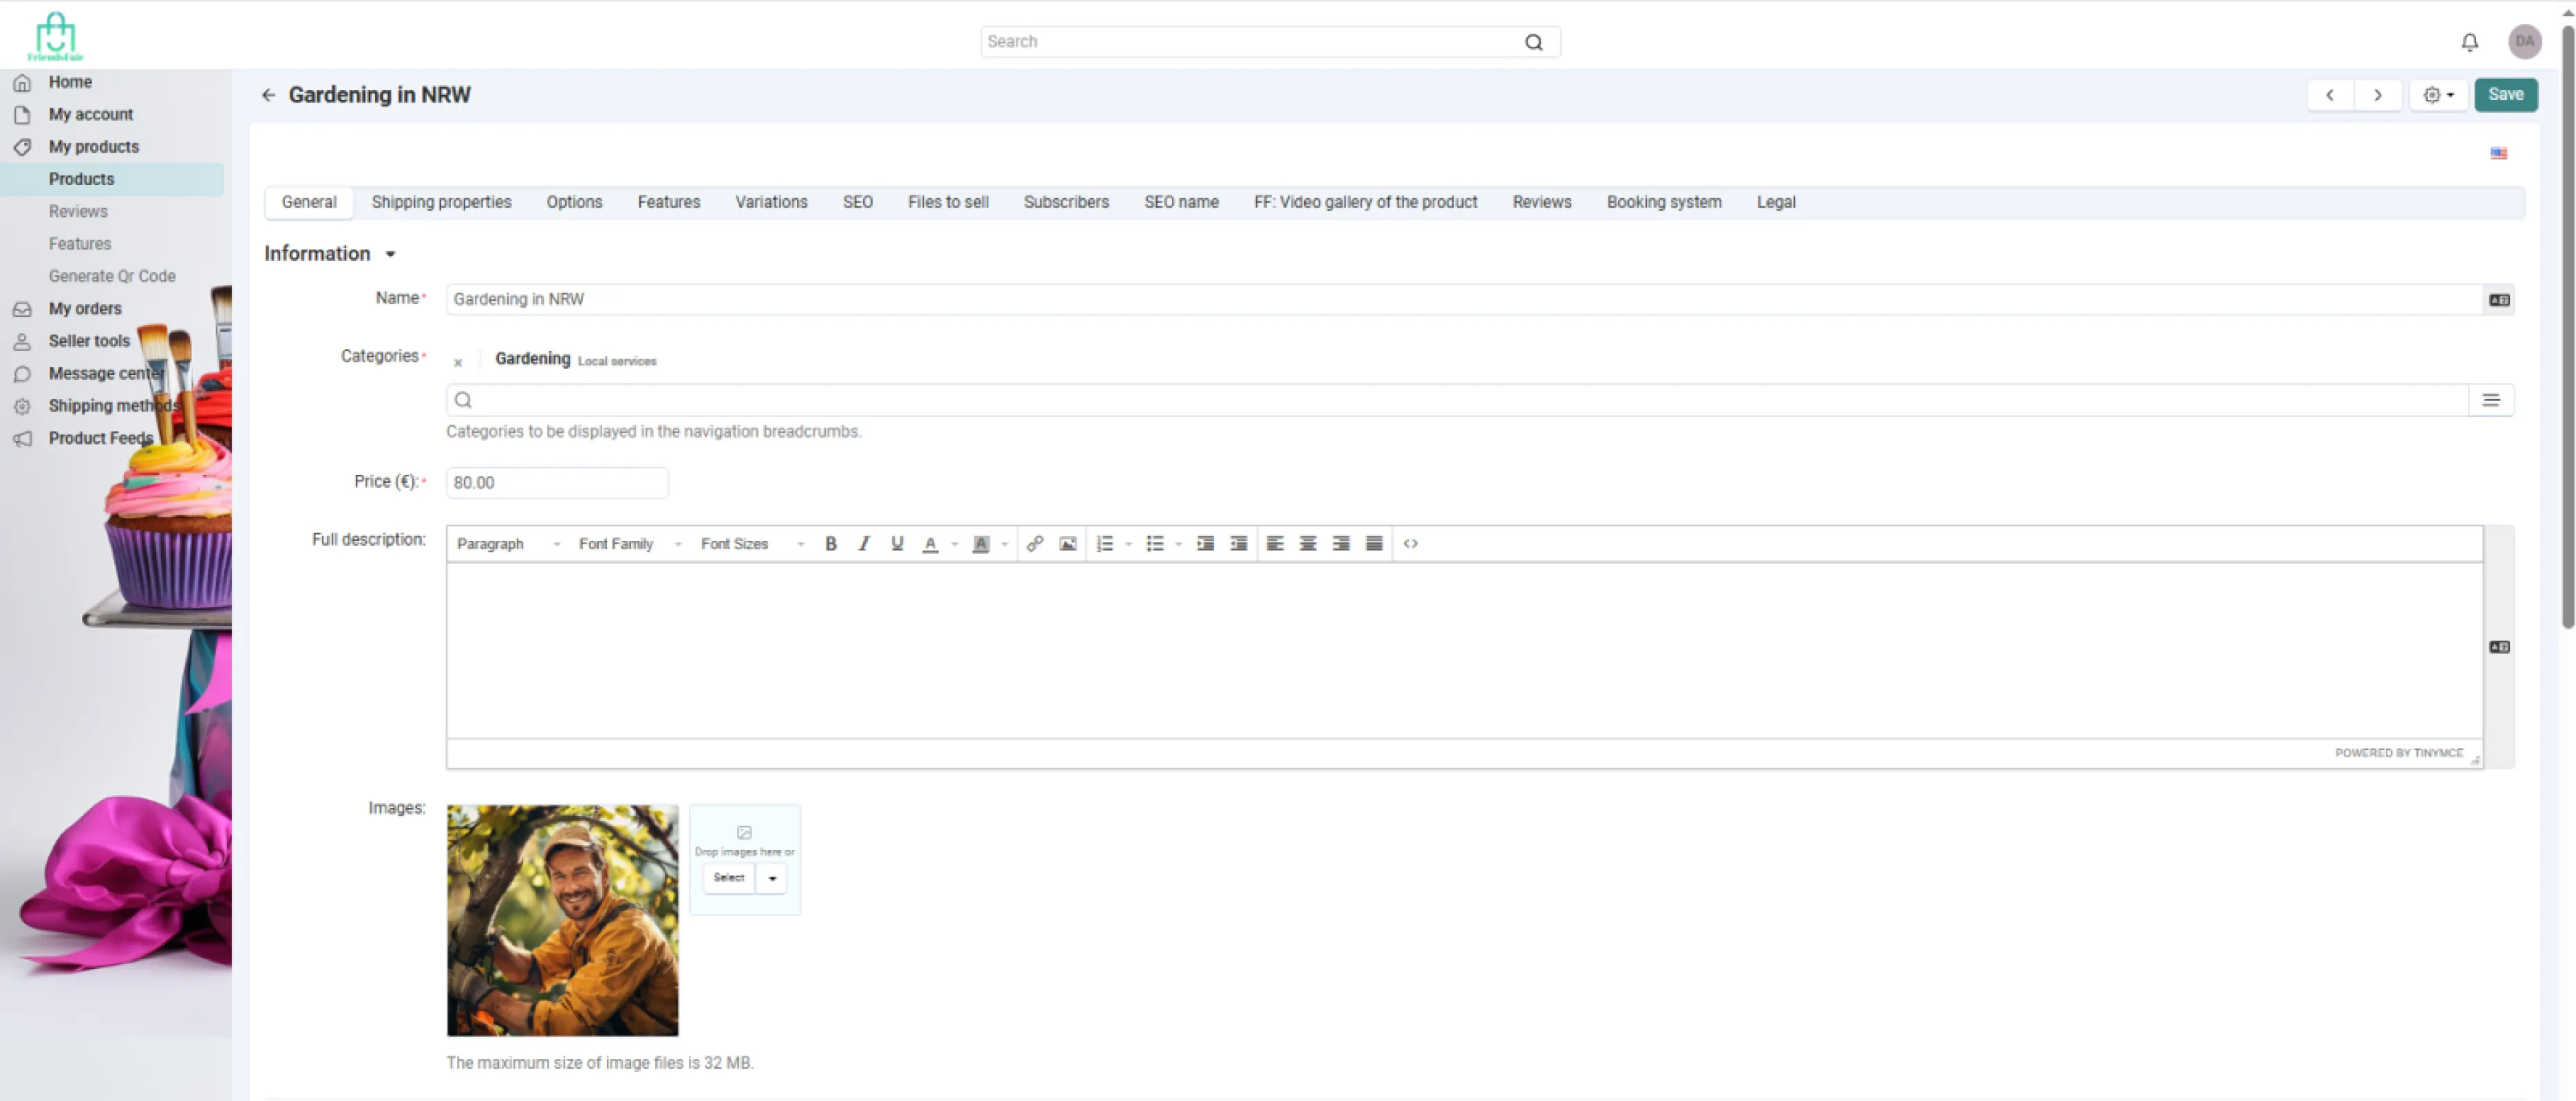The image size is (2576, 1101).
Task: Open the Booking system tab
Action: [x=1663, y=202]
